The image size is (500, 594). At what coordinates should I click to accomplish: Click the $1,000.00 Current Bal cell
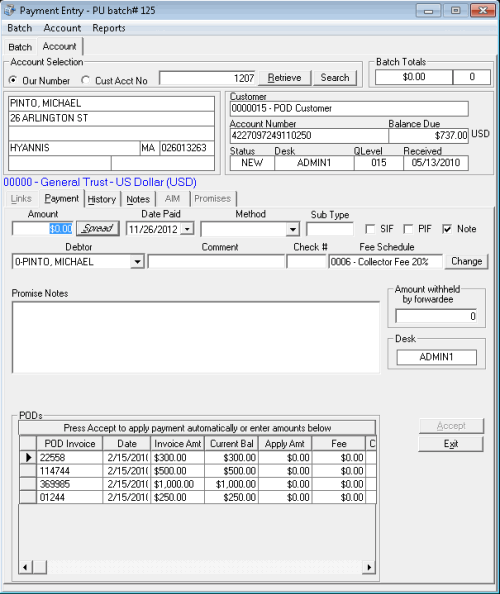tap(231, 484)
